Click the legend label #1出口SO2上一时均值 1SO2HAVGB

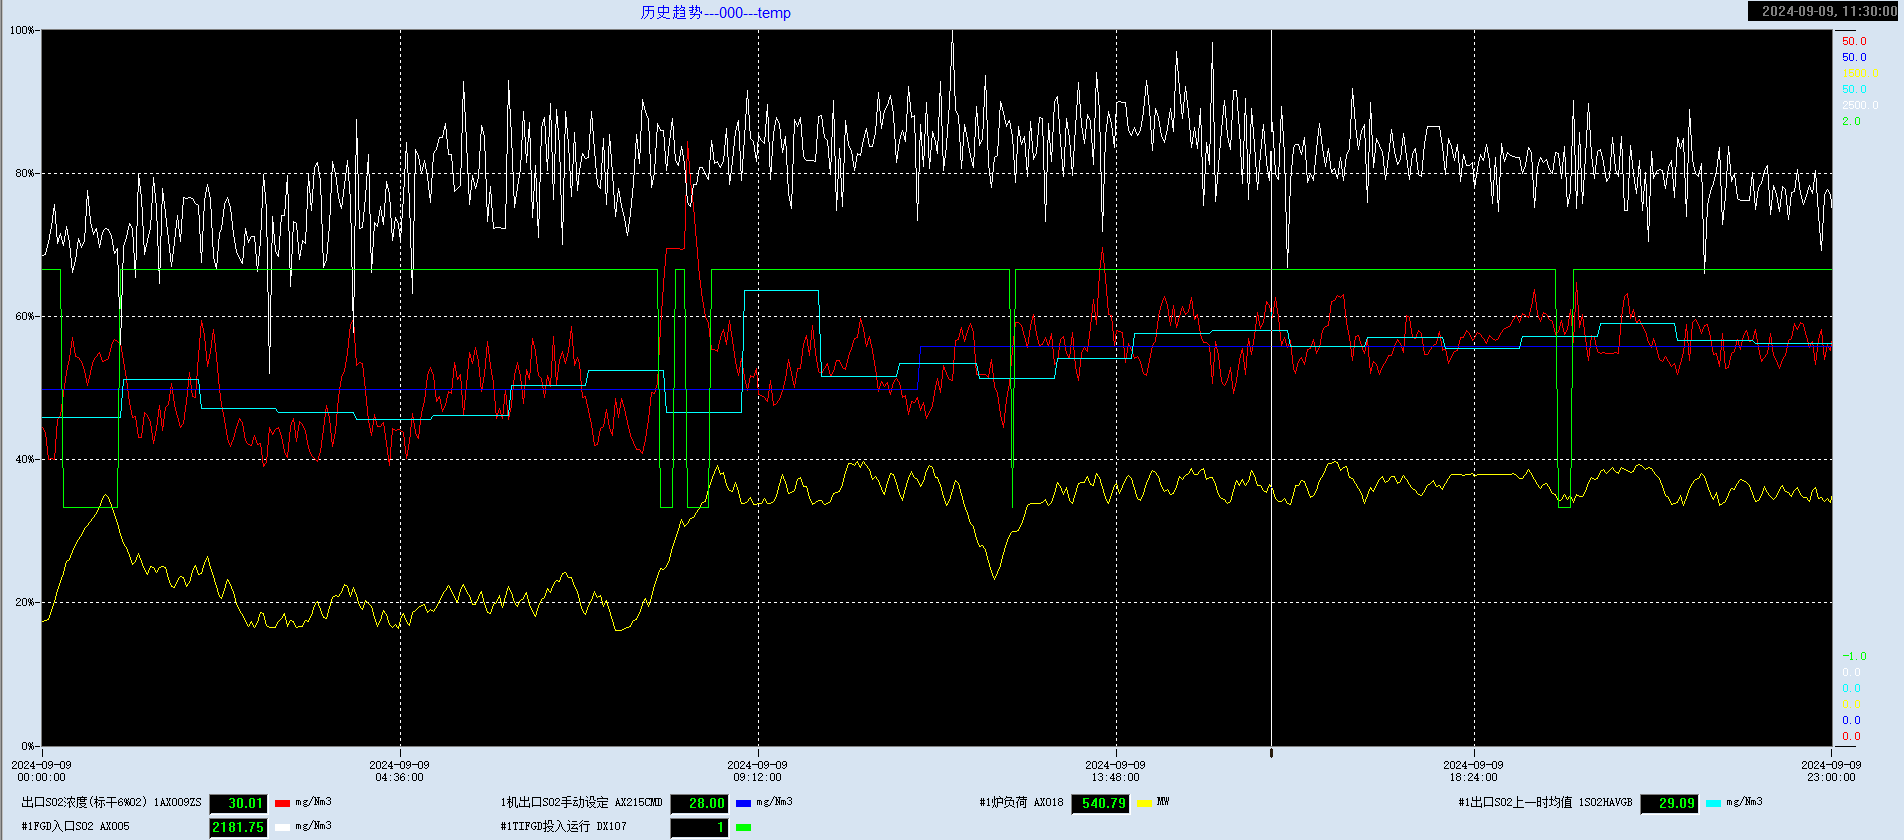(x=1545, y=803)
